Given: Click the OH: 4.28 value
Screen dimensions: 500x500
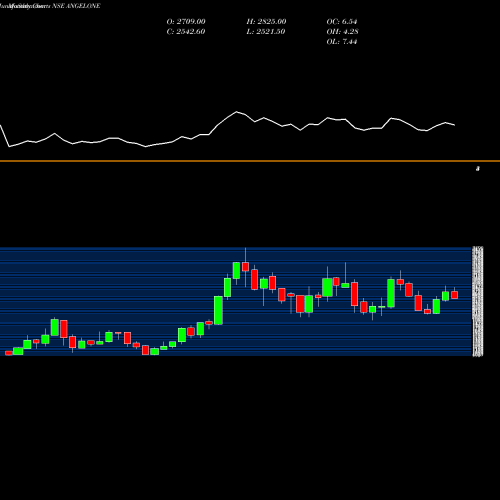Looking at the screenshot, I should [342, 31].
